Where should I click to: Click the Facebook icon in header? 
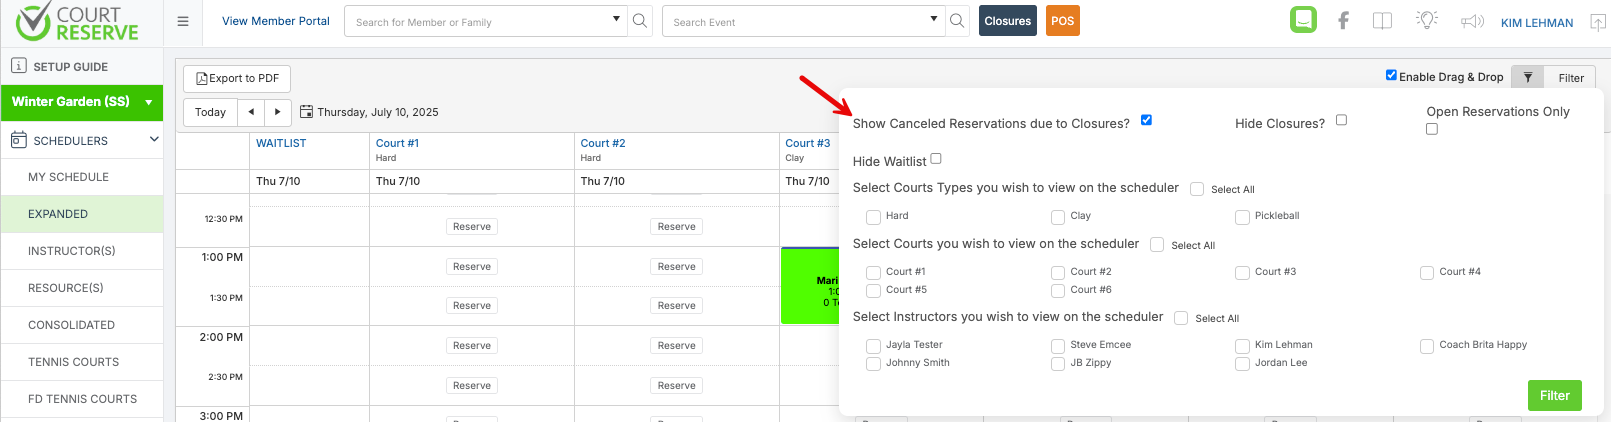pyautogui.click(x=1343, y=21)
